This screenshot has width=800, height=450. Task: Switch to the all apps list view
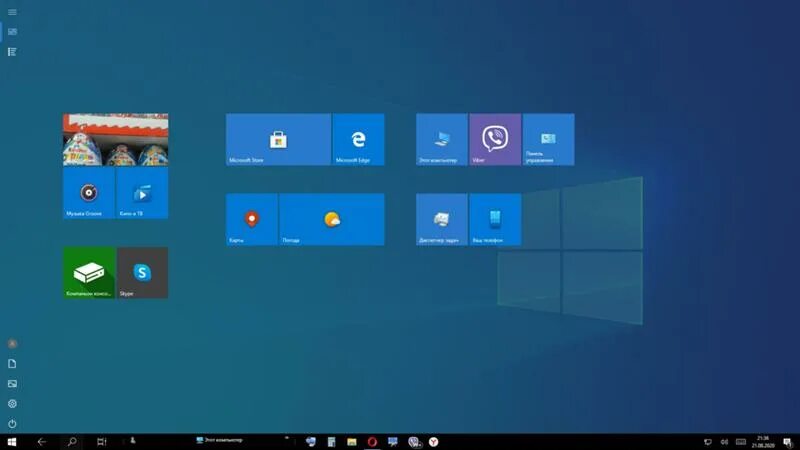coord(12,52)
